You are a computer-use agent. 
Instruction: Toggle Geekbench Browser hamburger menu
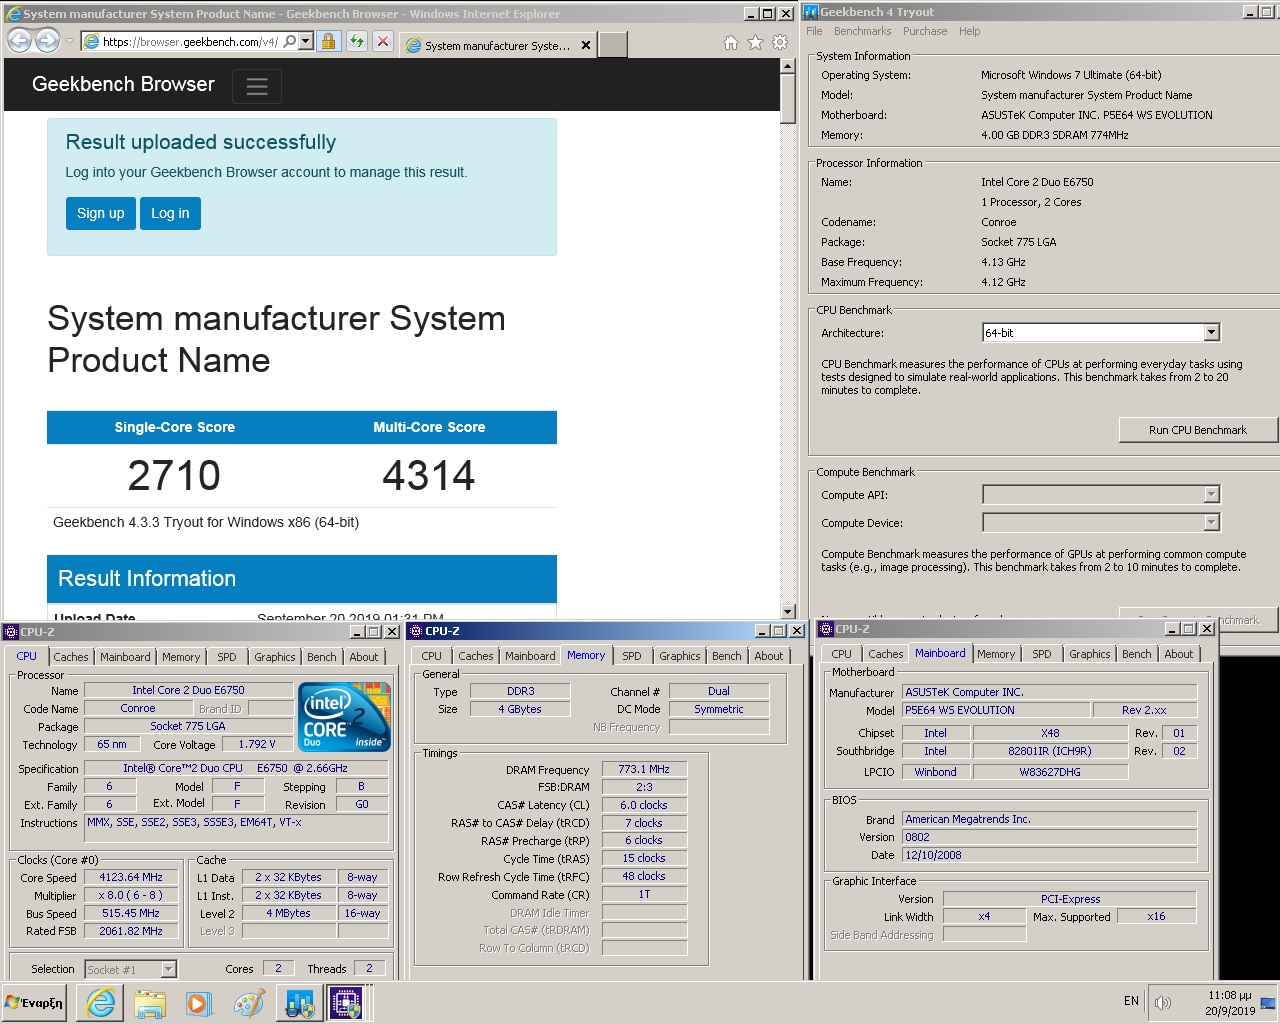pos(257,86)
